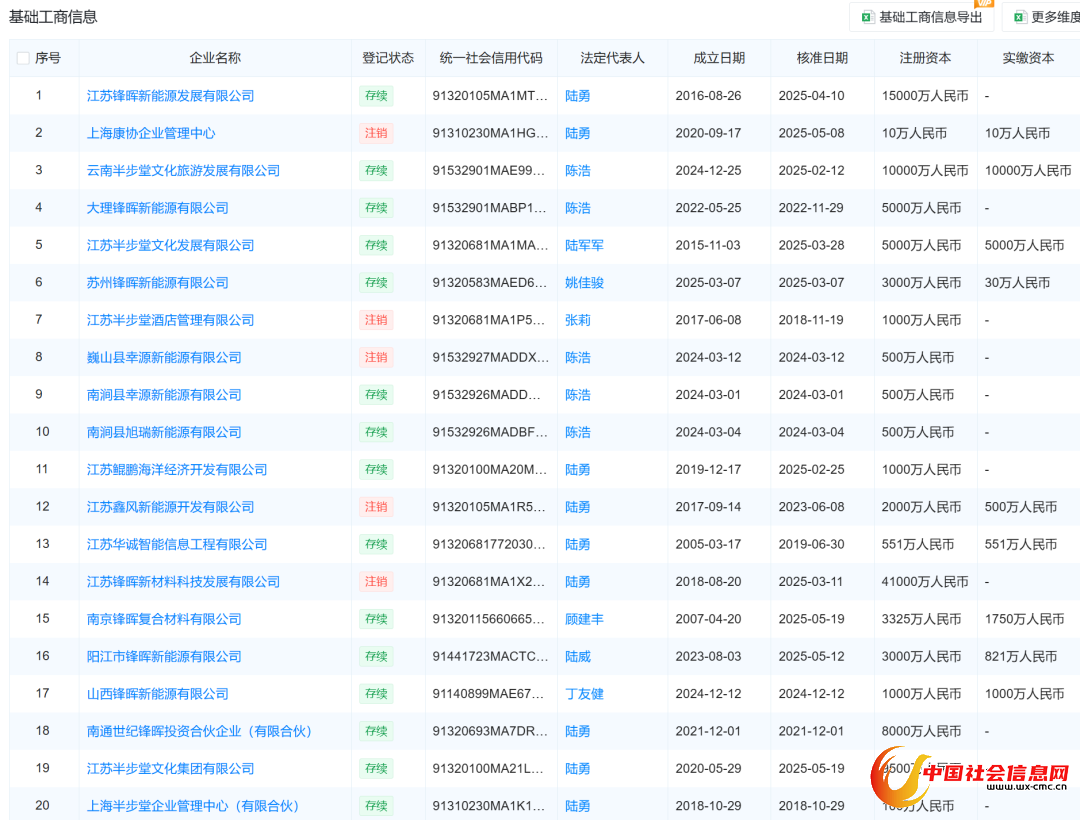Open 云南半步堂文化旅游发展有限公司 link
The height and width of the screenshot is (820, 1080).
[183, 171]
